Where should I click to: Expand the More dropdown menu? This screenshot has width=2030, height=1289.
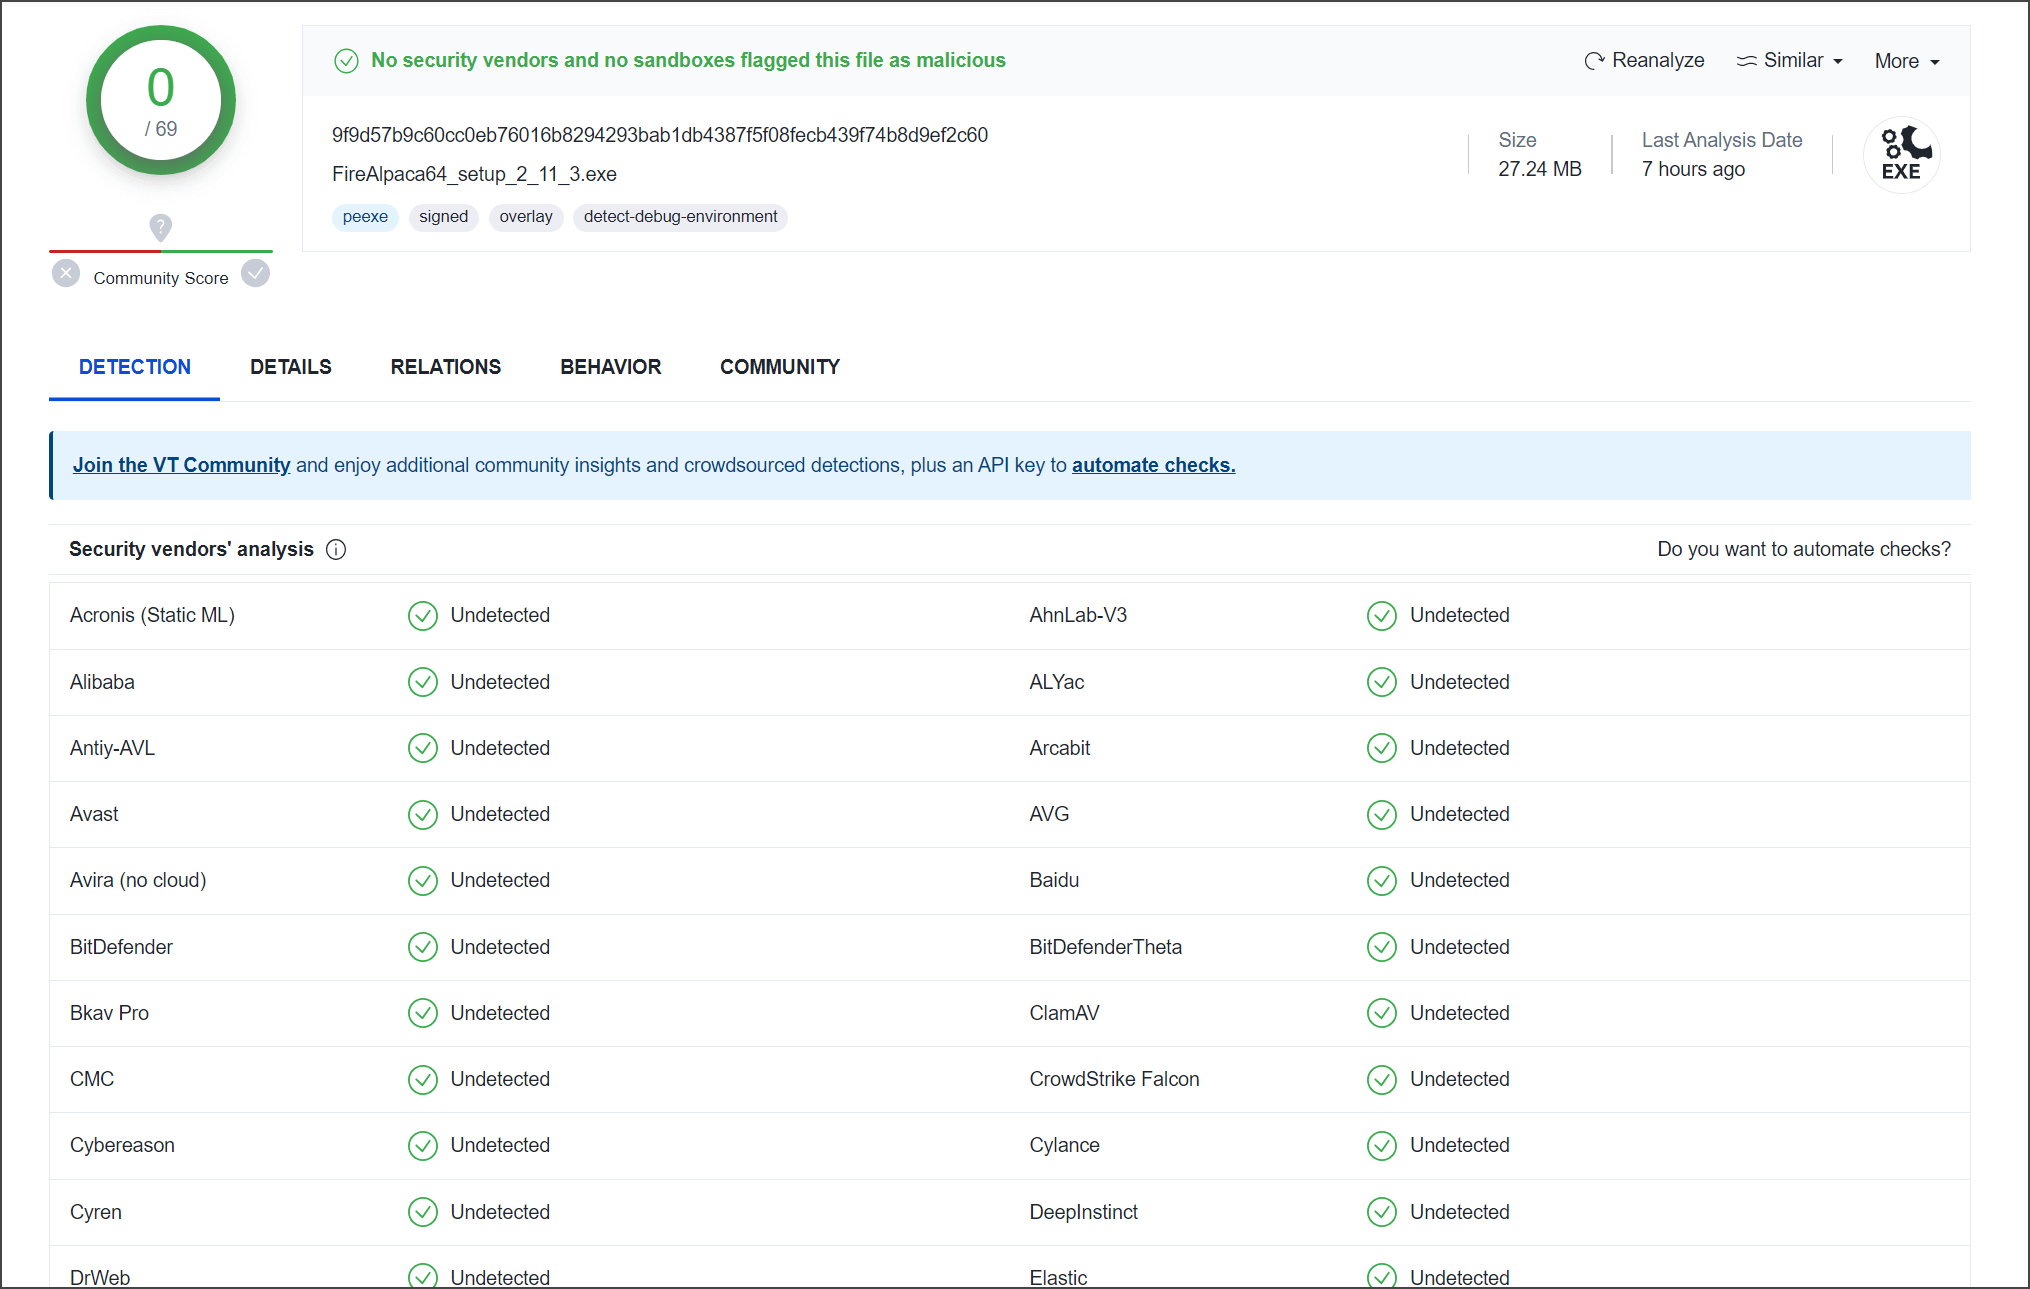[x=1907, y=61]
